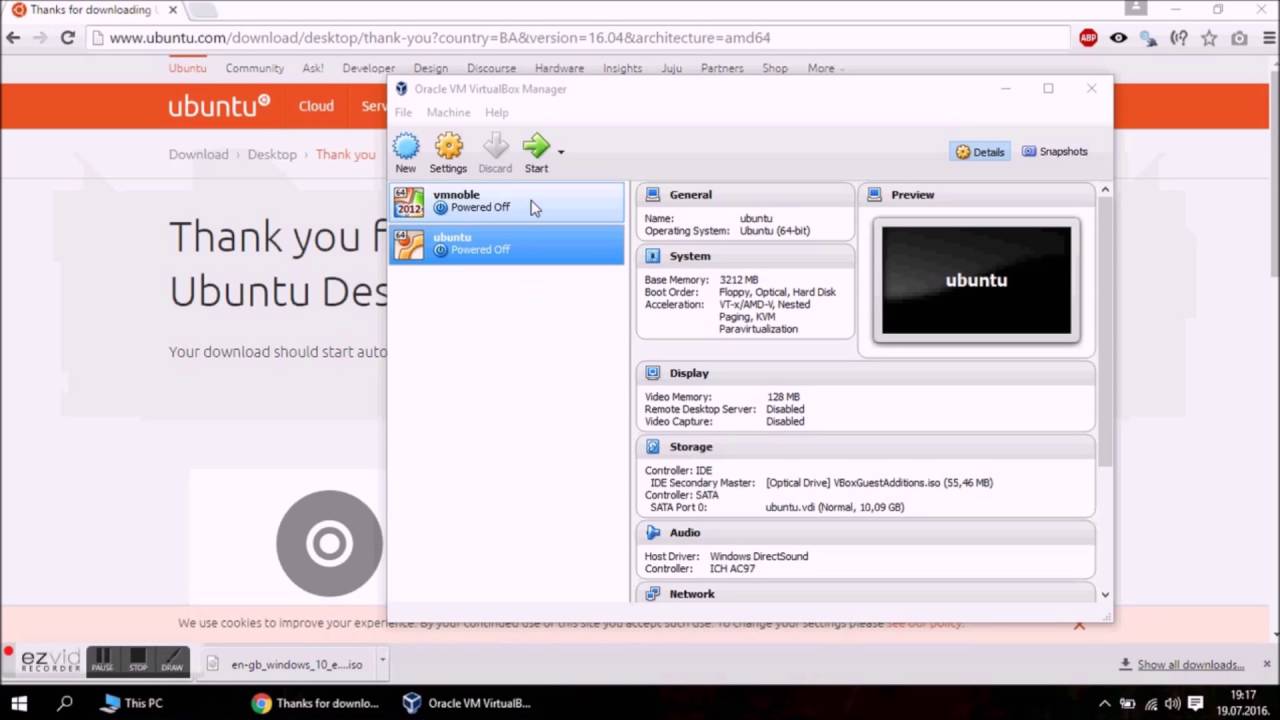Select the vmnoble virtual machine
The image size is (1280, 720).
(x=507, y=202)
